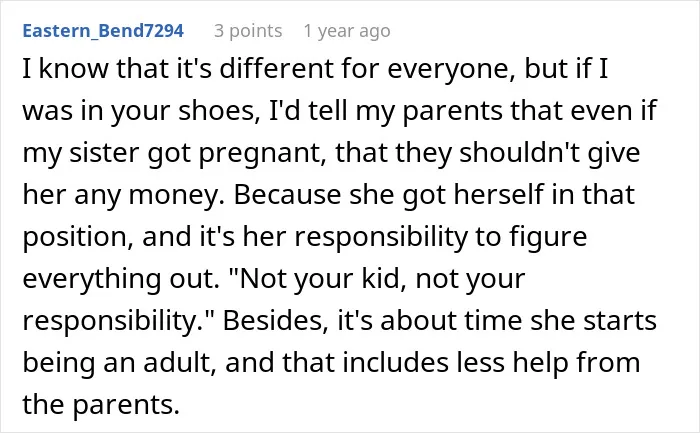This screenshot has width=700, height=433.
Task: Click the first line starting 'I know that'
Action: tap(315, 69)
